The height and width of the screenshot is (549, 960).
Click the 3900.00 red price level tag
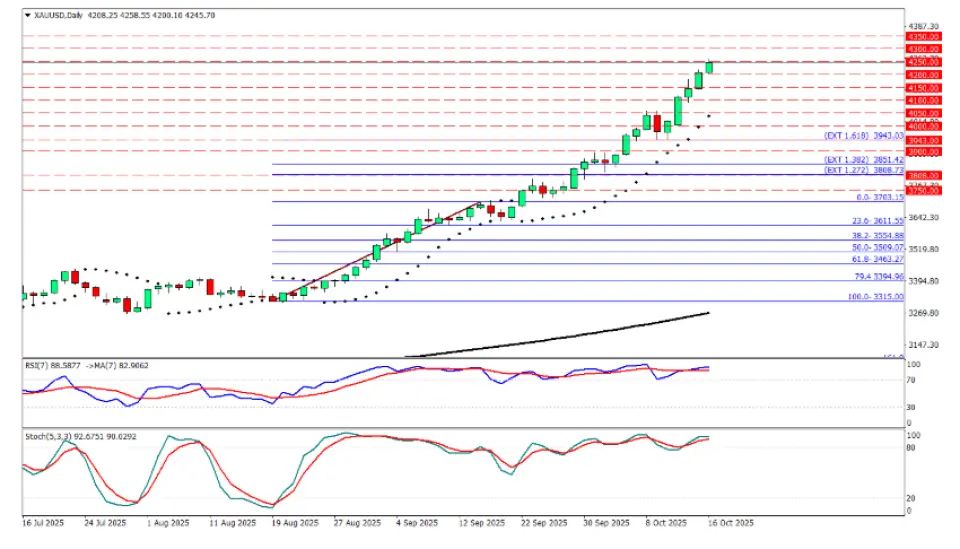pos(923,151)
